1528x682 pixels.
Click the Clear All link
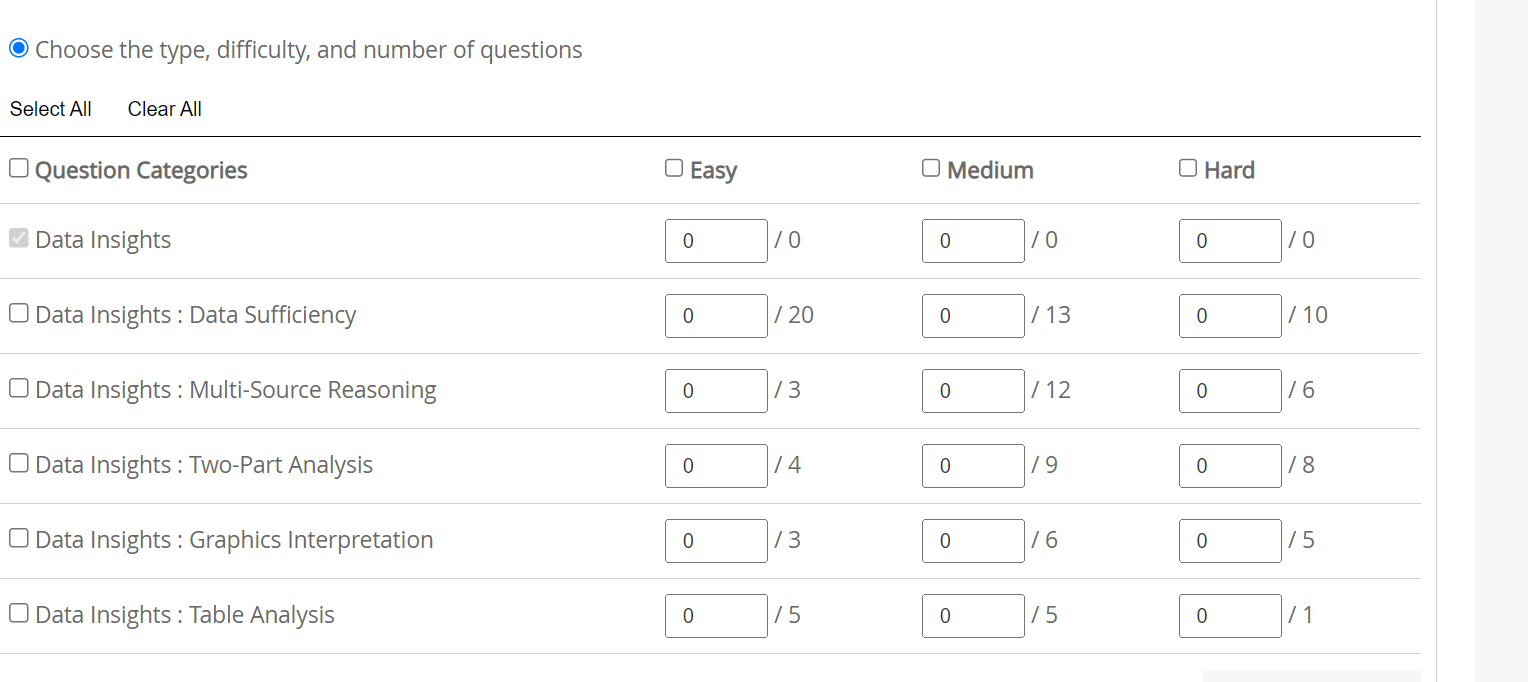pyautogui.click(x=164, y=109)
